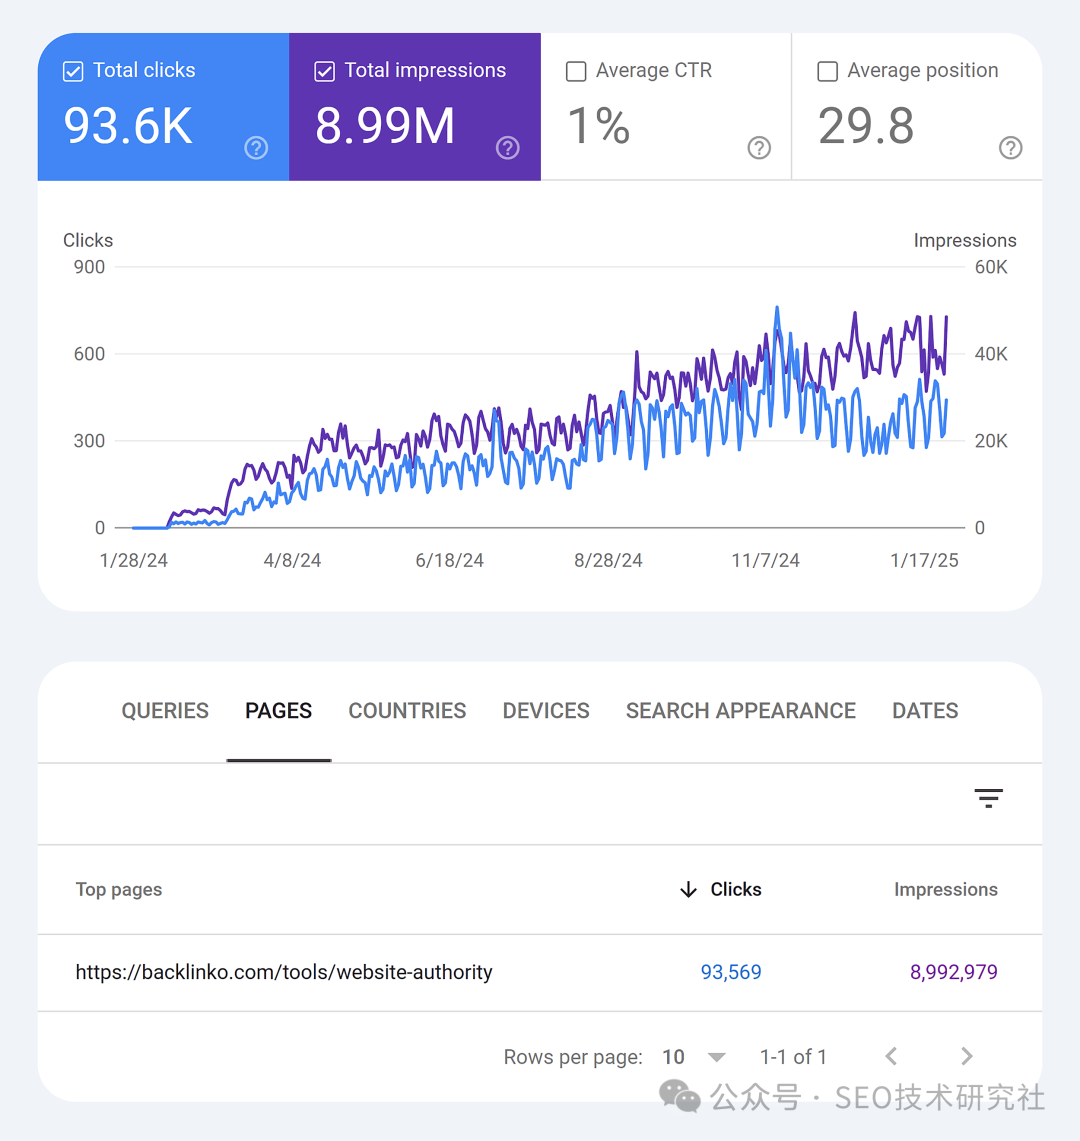Go to previous page of rows

tap(892, 1056)
